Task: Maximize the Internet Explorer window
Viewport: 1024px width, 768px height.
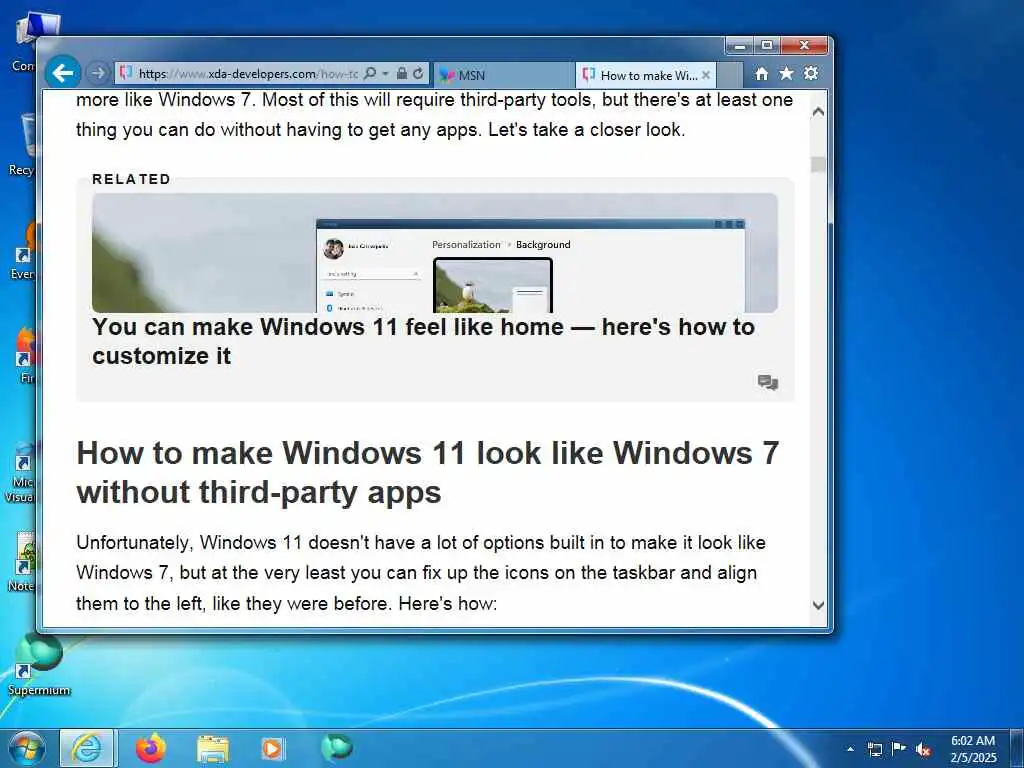Action: coord(767,46)
